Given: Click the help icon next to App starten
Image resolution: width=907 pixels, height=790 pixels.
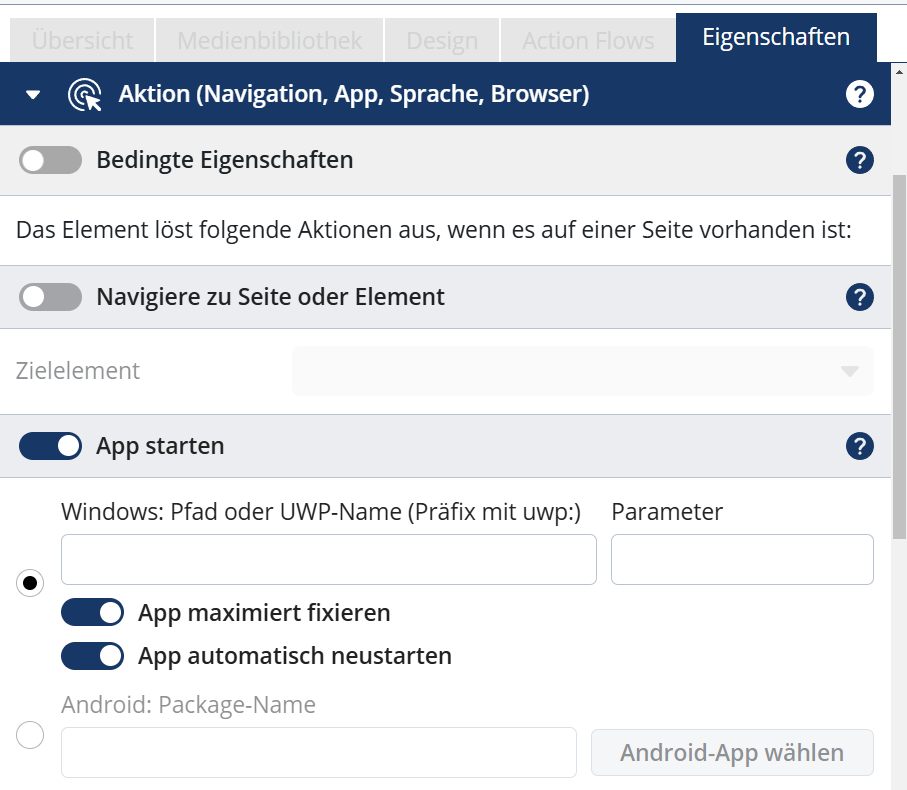Looking at the screenshot, I should 858,446.
